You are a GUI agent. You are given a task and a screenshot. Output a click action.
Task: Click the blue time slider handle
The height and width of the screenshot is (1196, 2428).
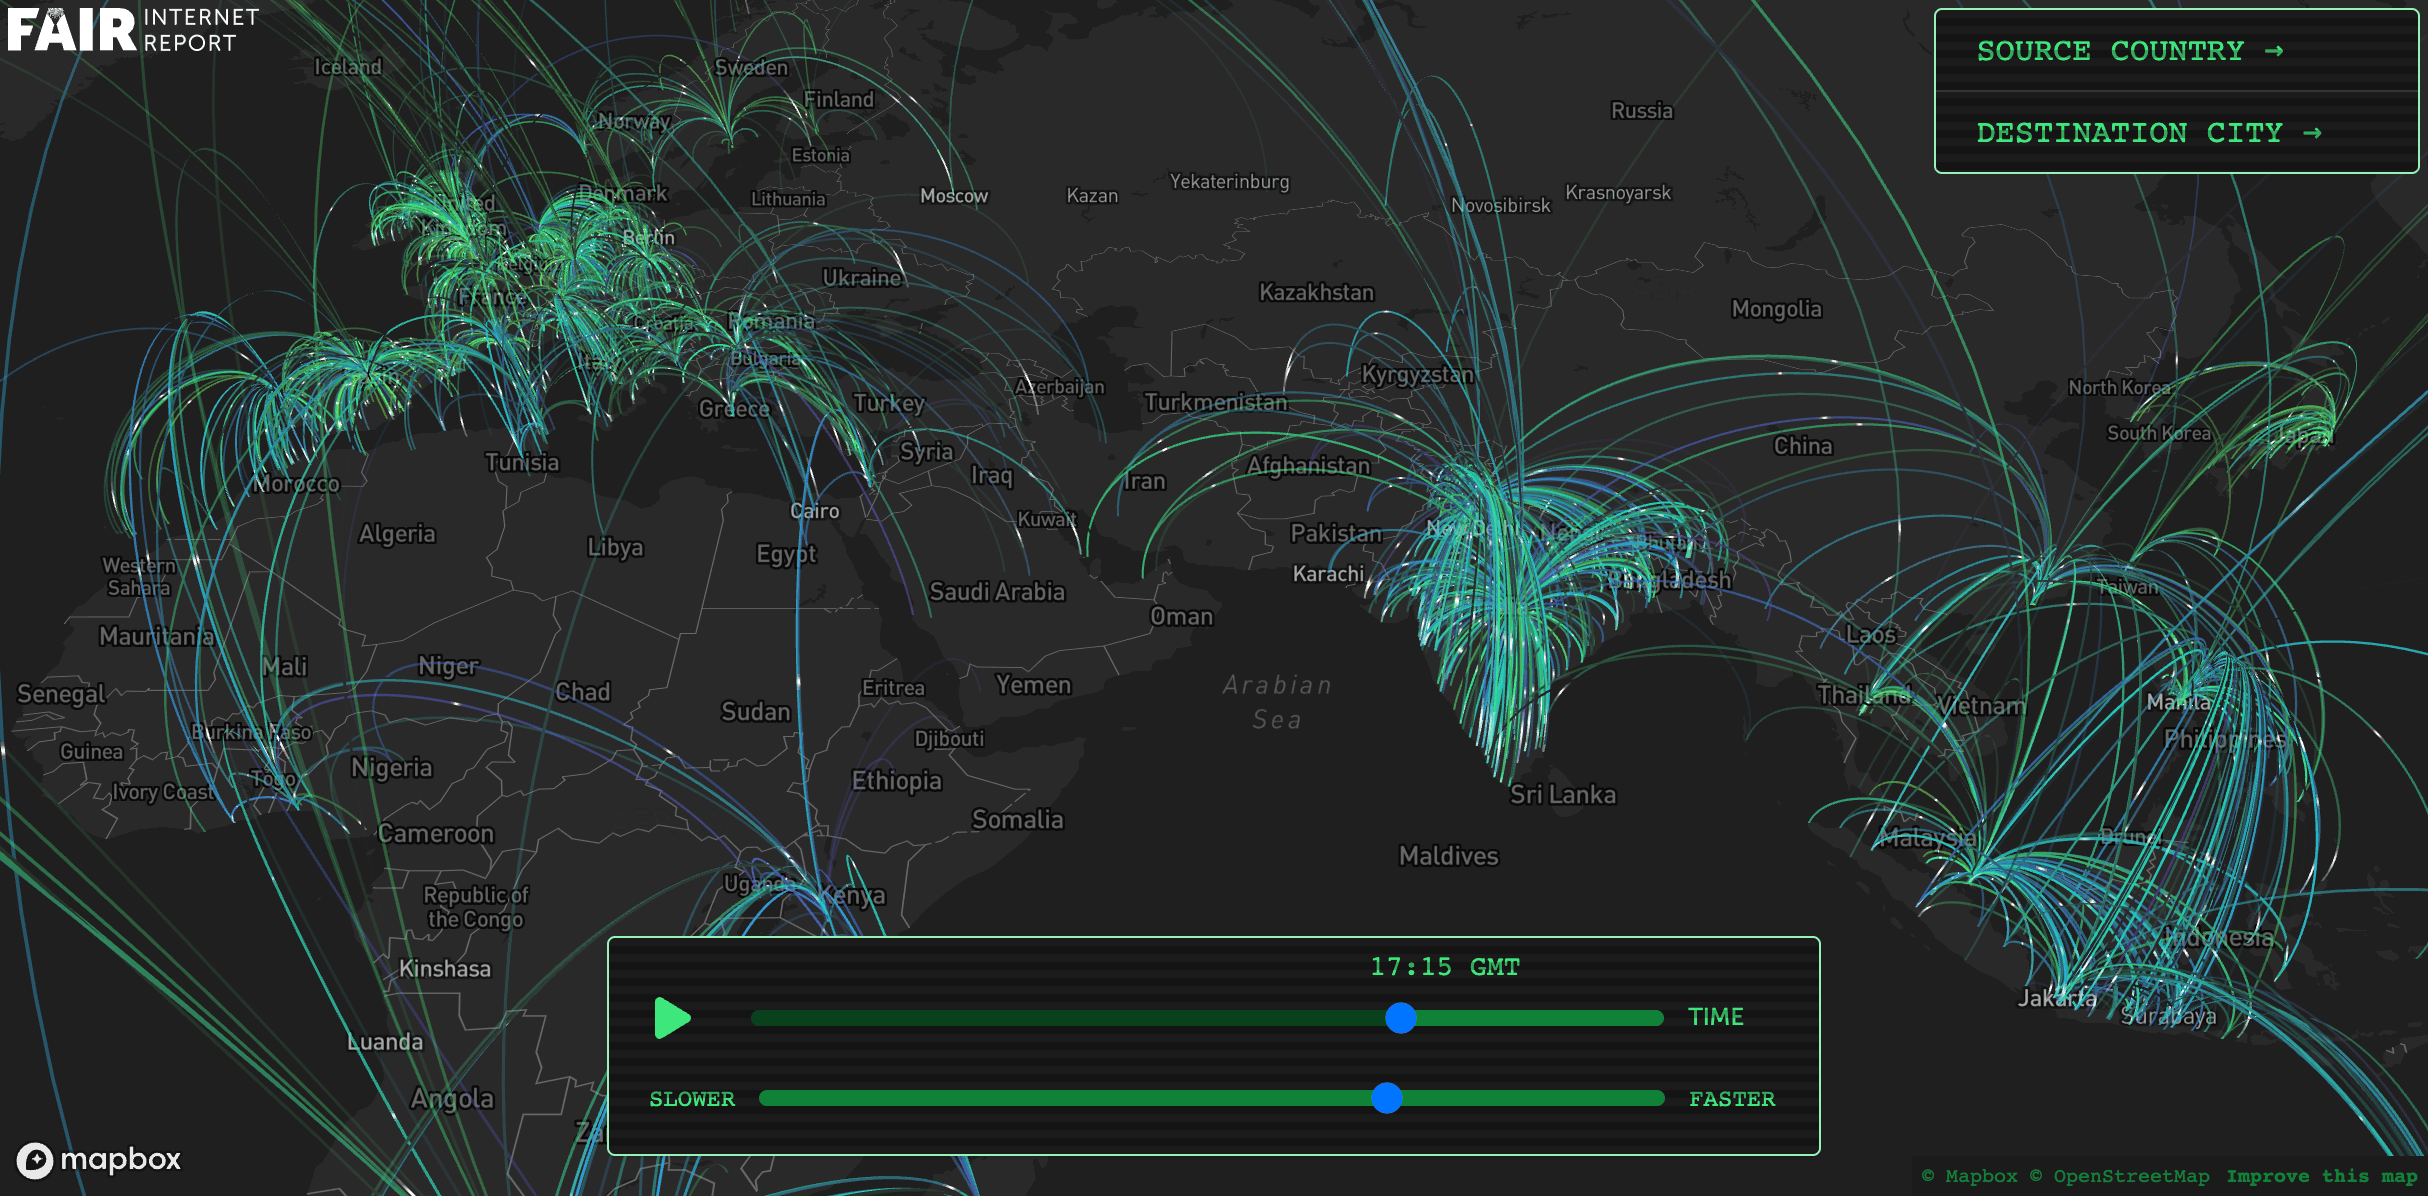click(x=1400, y=1018)
